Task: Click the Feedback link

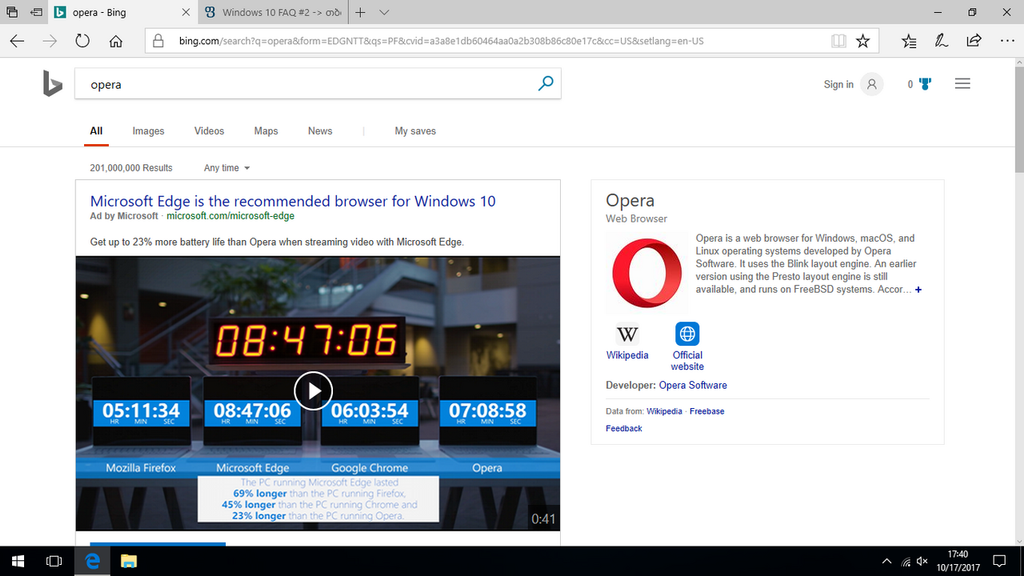Action: click(x=624, y=428)
